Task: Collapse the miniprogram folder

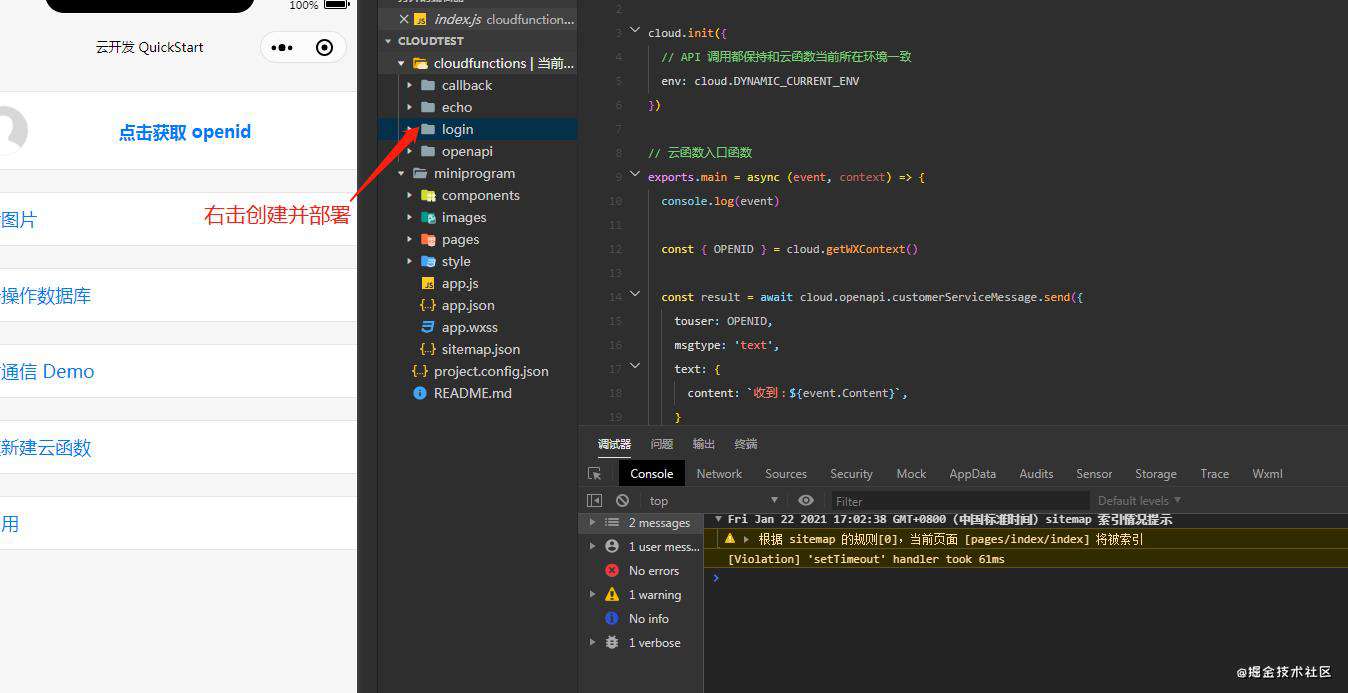Action: click(402, 173)
